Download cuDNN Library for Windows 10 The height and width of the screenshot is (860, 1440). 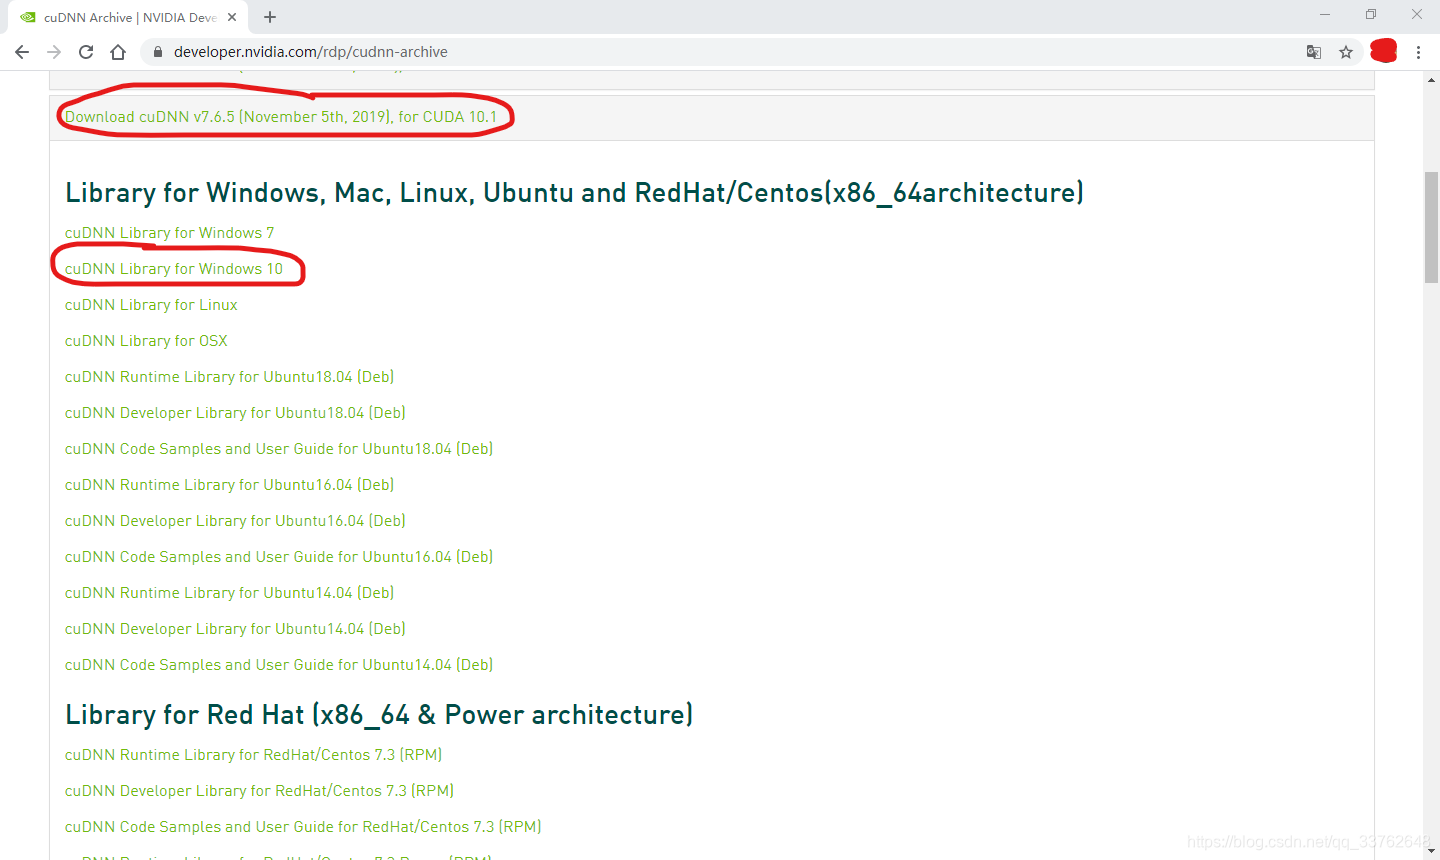pos(174,269)
